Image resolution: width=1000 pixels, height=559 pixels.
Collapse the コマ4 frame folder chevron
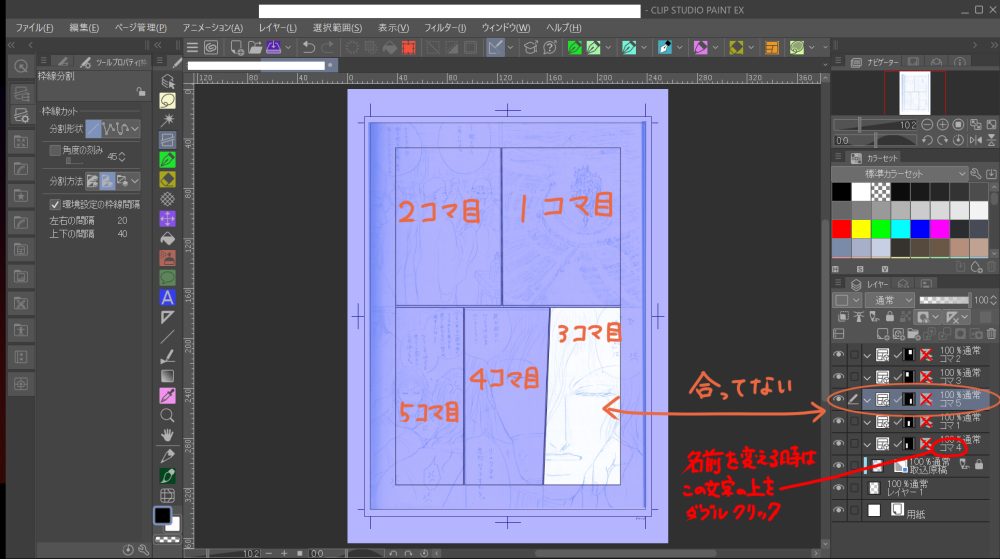(867, 445)
